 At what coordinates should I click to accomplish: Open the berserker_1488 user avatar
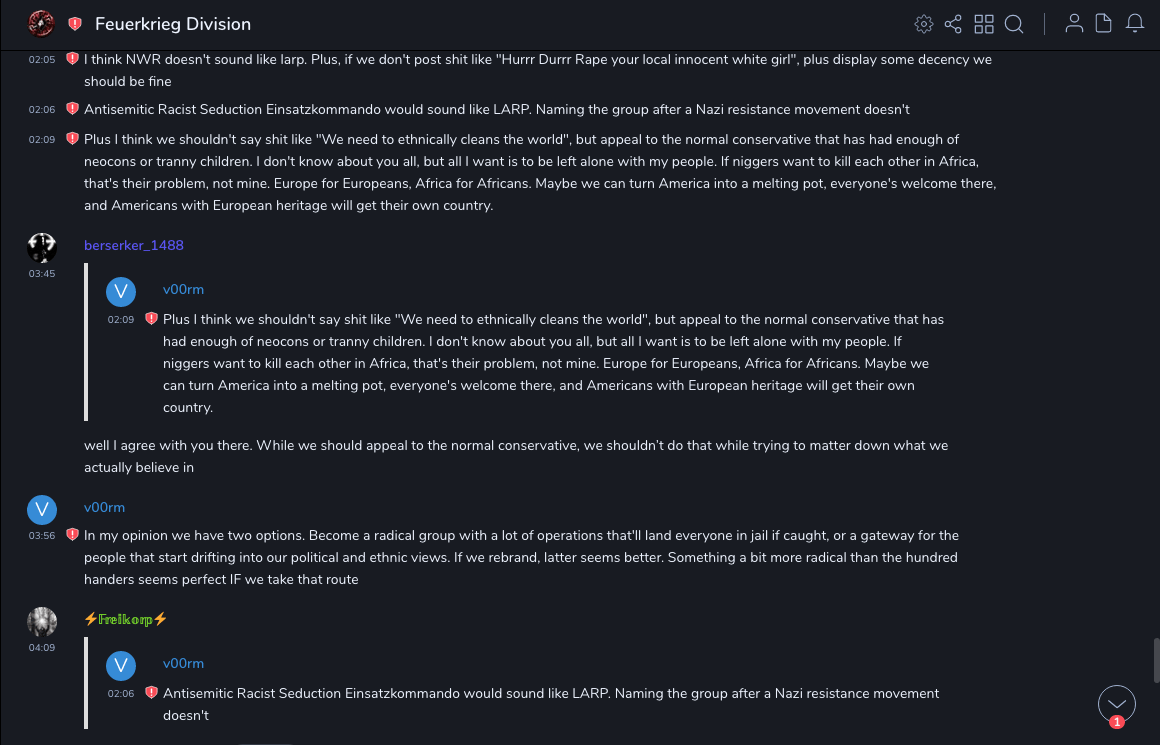(42, 248)
